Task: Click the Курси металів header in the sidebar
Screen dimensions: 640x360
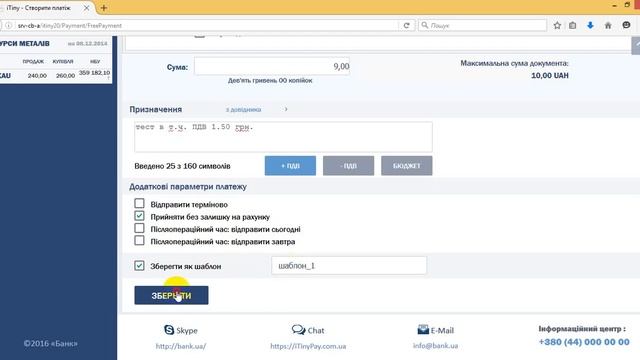Action: pyautogui.click(x=24, y=43)
